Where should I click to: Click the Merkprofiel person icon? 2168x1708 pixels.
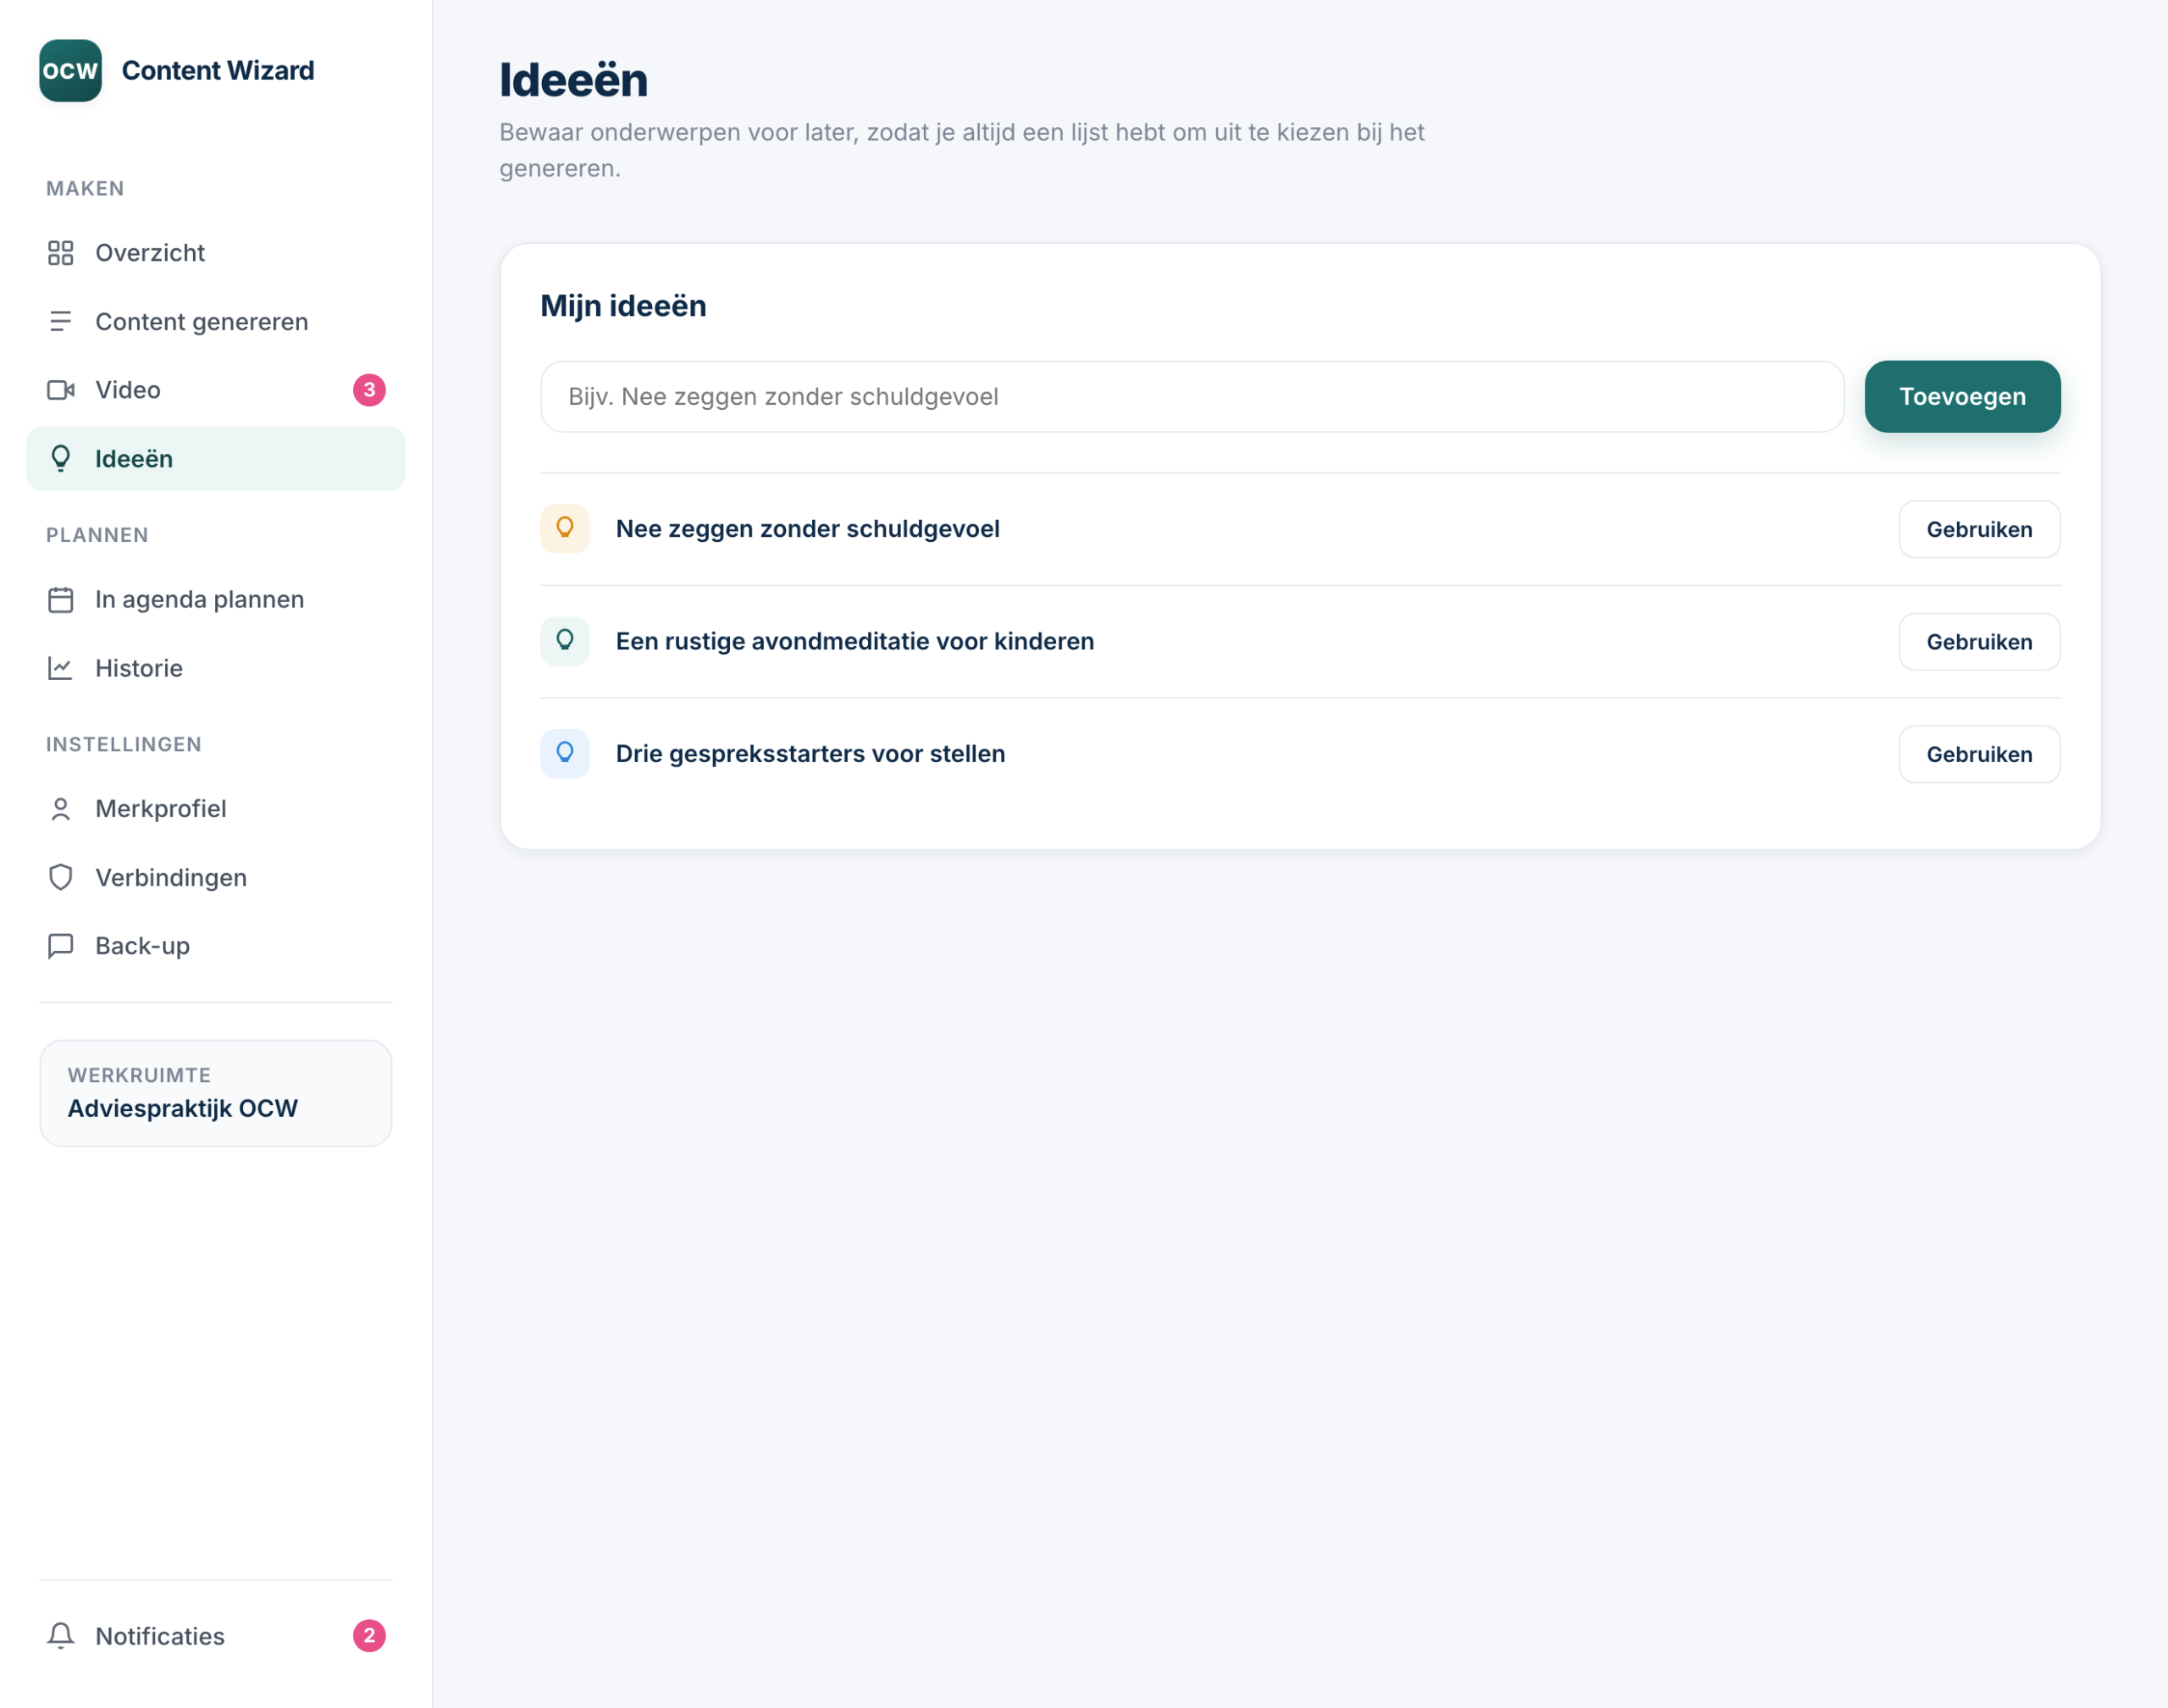tap(61, 809)
